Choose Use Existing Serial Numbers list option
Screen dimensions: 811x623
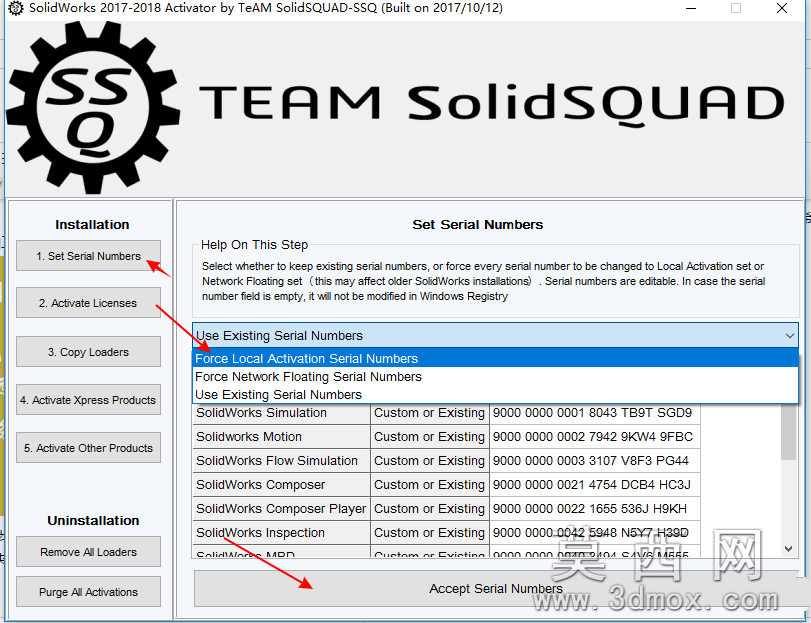[495, 394]
